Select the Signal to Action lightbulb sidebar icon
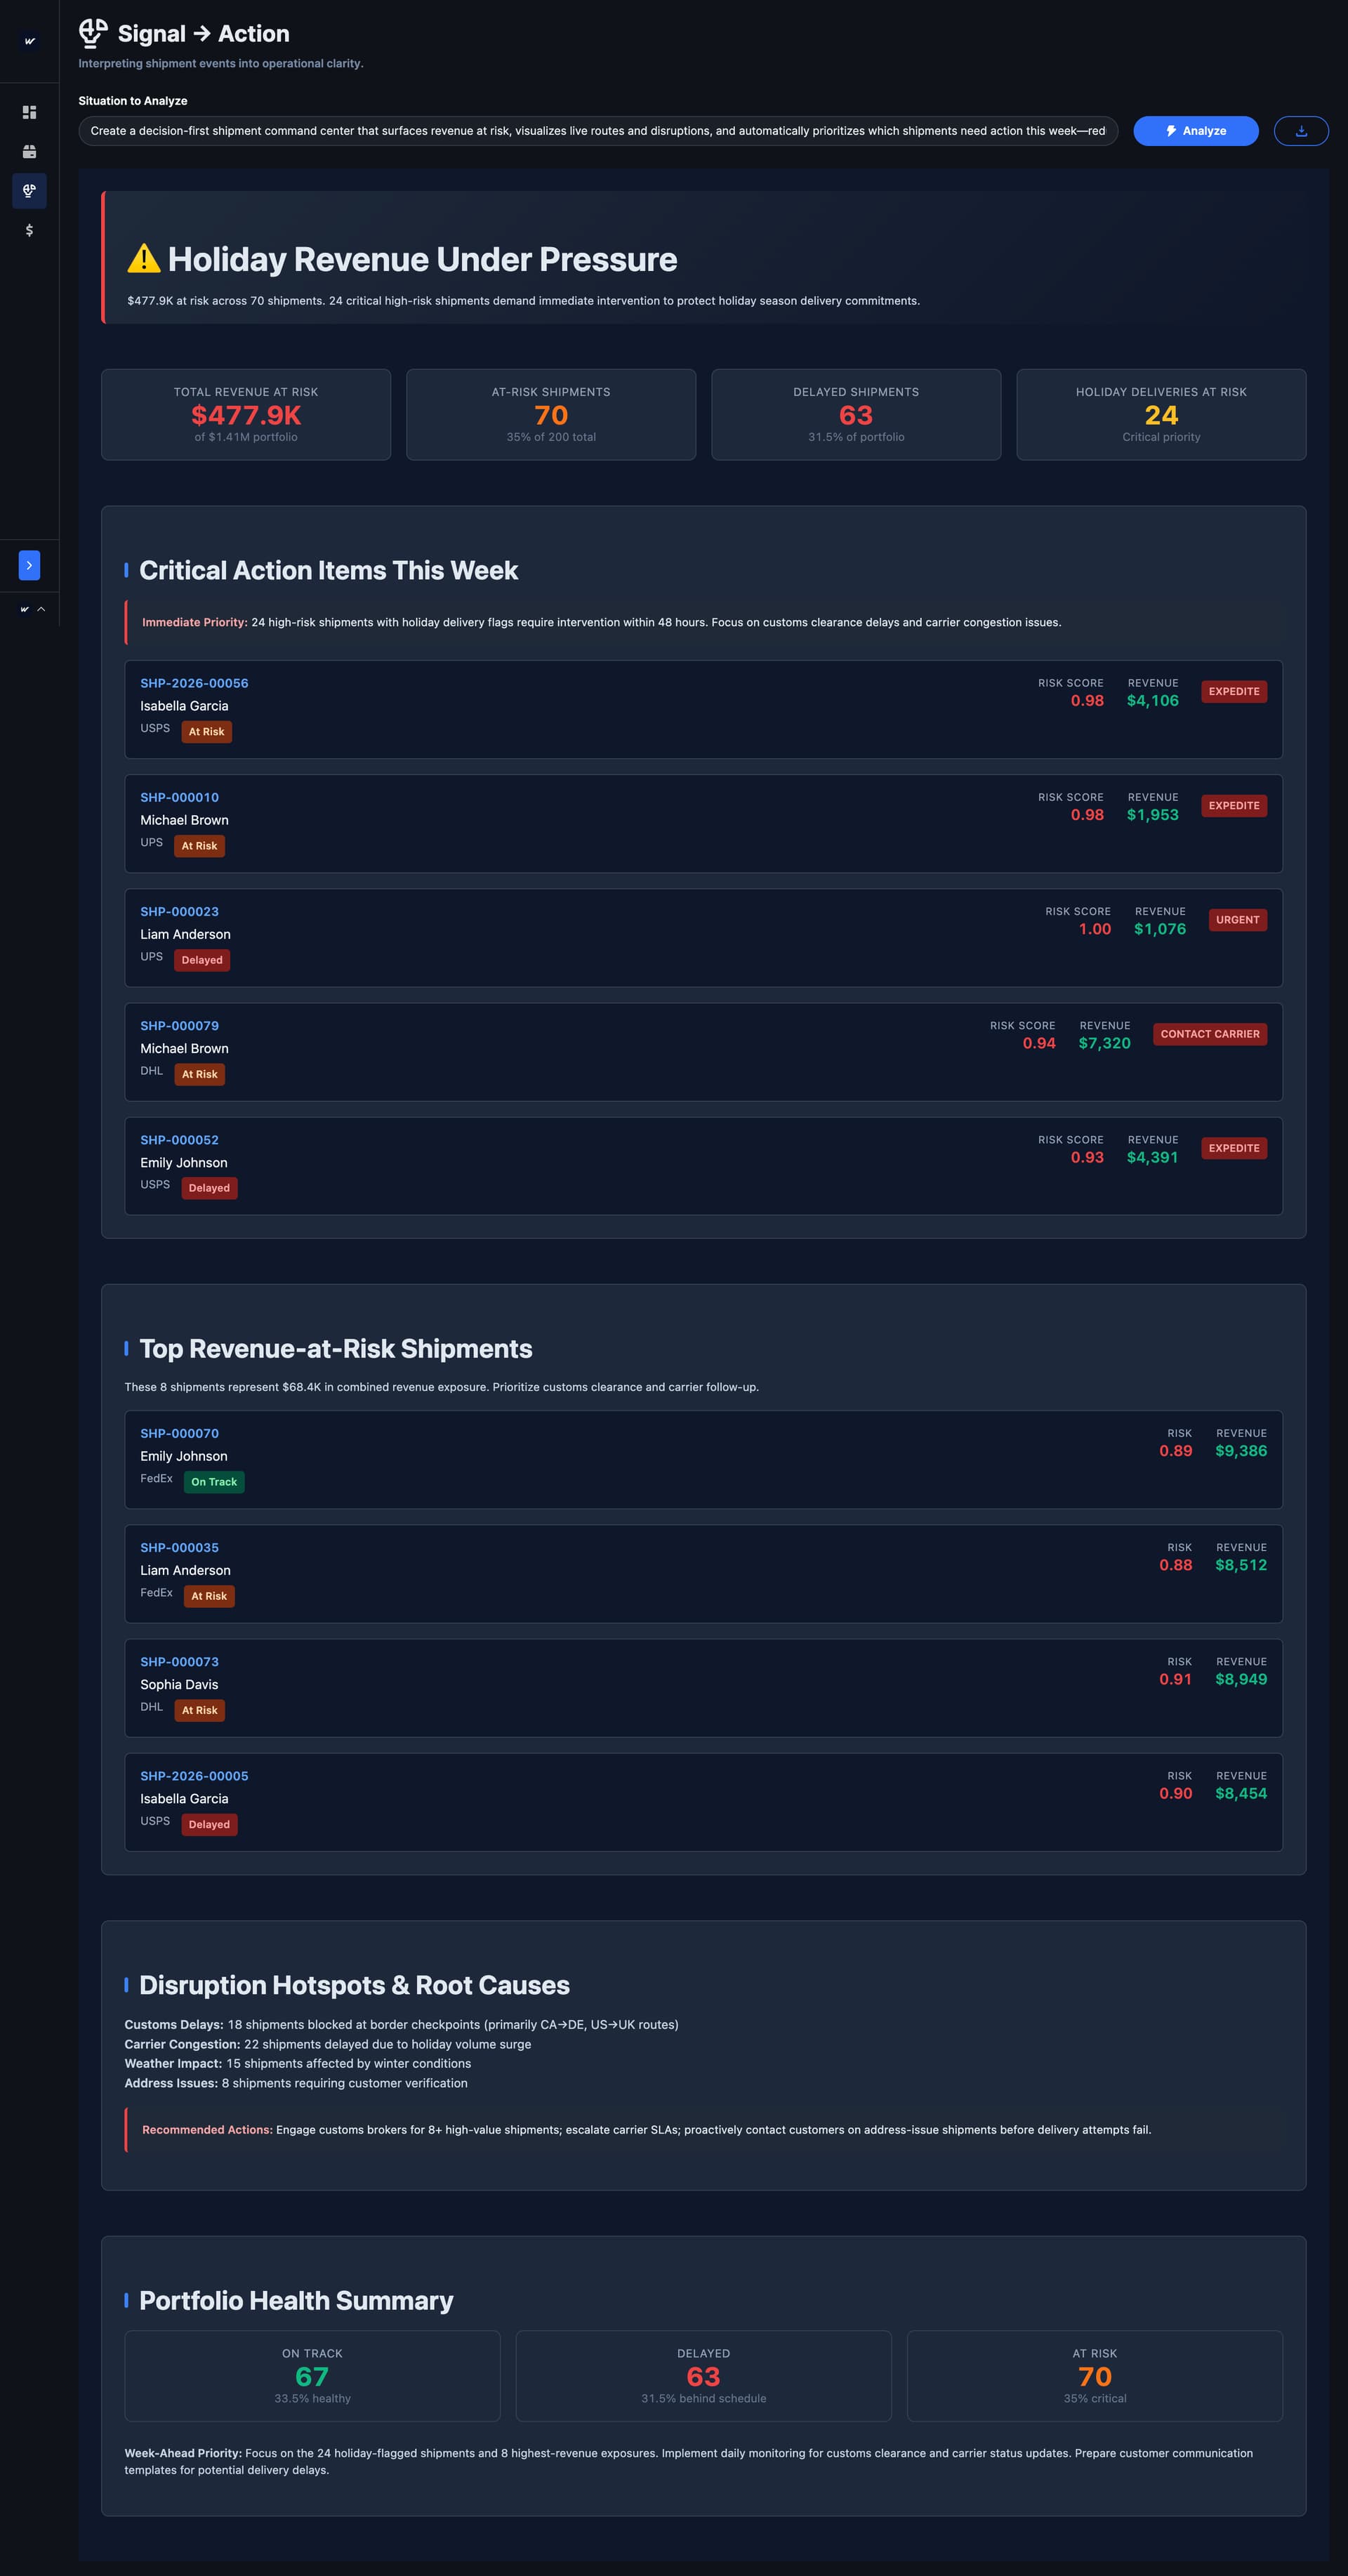1348x2576 pixels. click(x=29, y=191)
